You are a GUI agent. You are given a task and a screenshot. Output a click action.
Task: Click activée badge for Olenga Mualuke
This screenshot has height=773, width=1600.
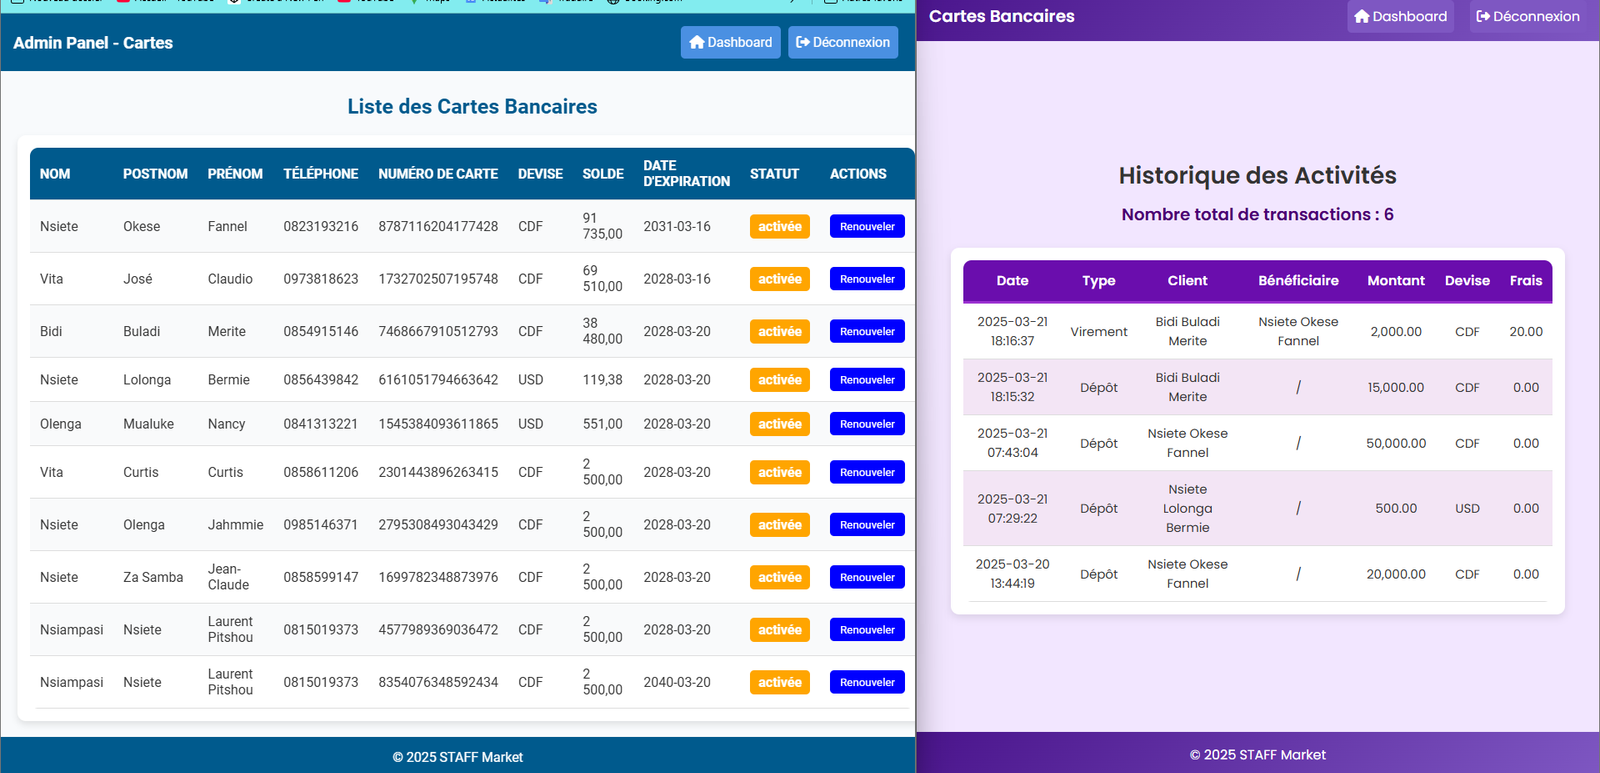pos(780,424)
